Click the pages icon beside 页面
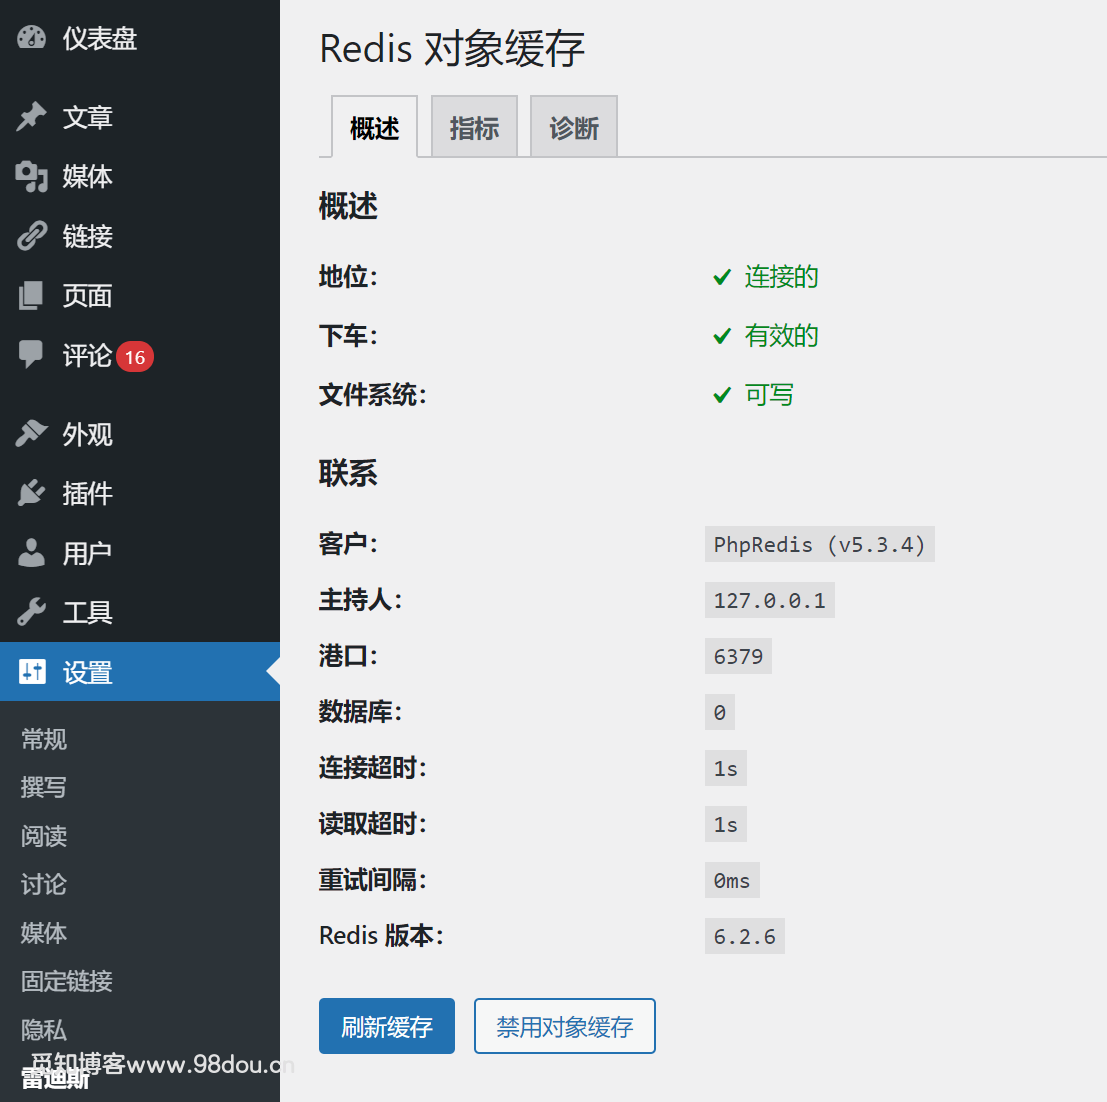 click(x=31, y=295)
